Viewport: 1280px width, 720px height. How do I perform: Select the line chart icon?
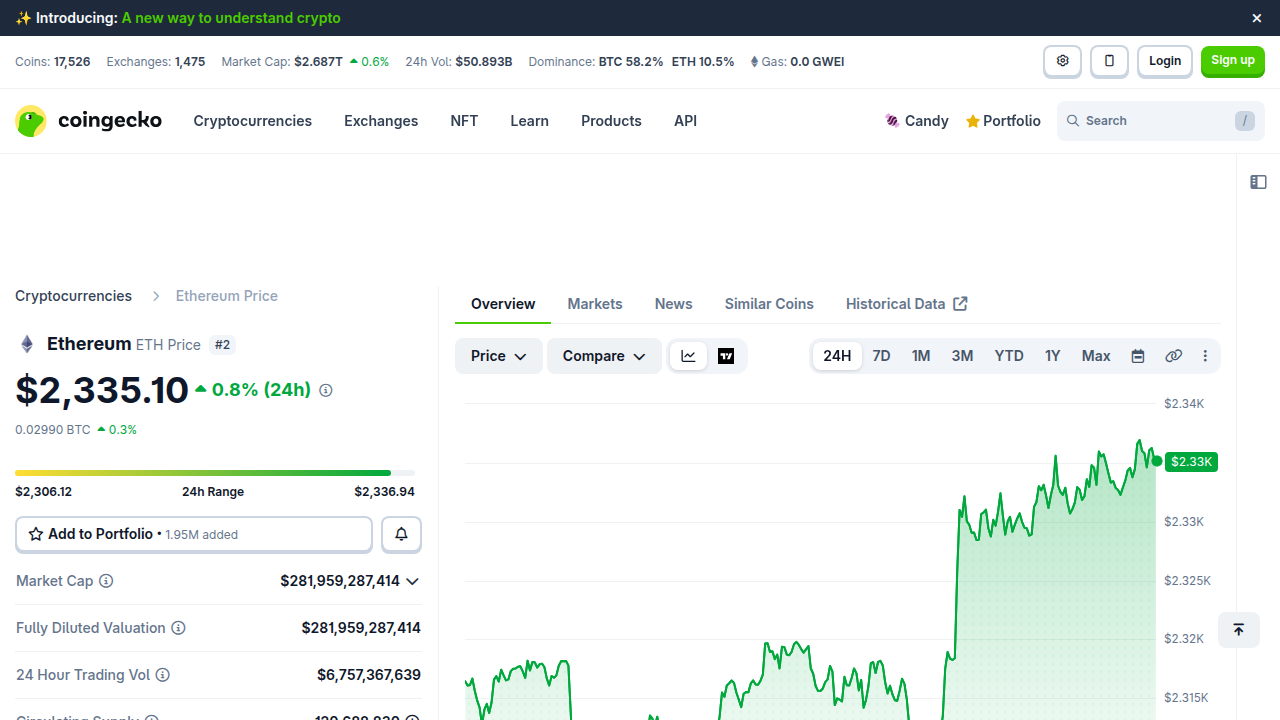(688, 355)
